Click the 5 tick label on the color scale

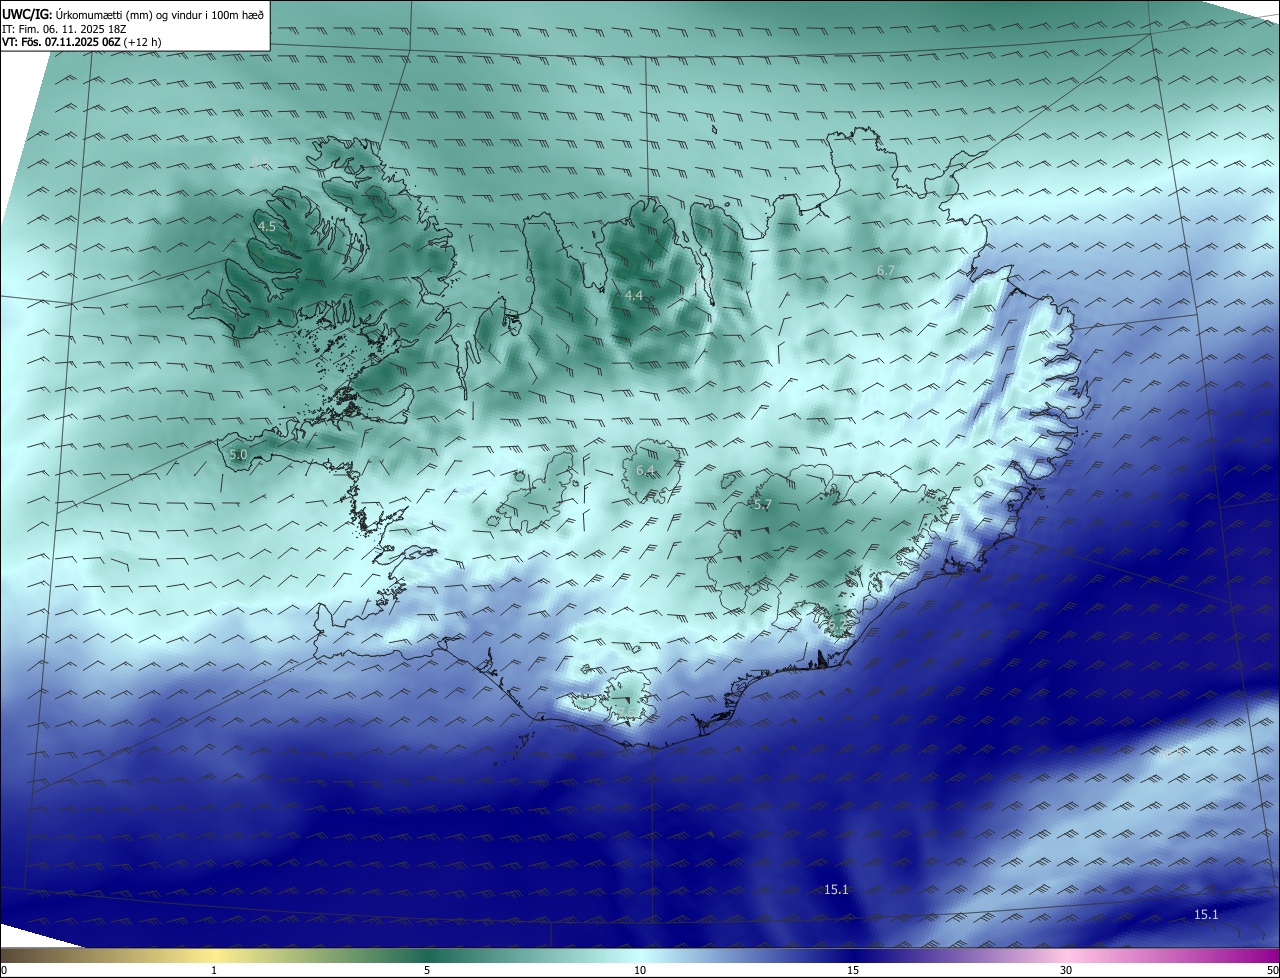(x=427, y=970)
